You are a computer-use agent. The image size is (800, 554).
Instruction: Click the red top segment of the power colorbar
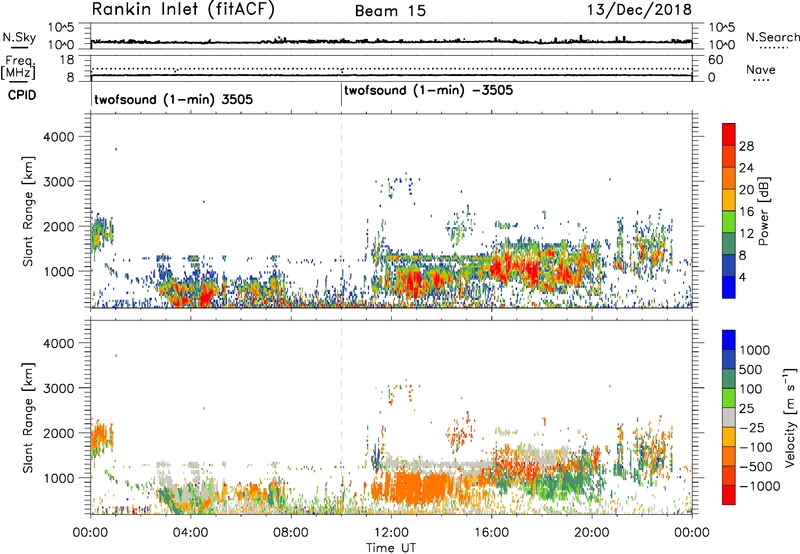tap(729, 135)
